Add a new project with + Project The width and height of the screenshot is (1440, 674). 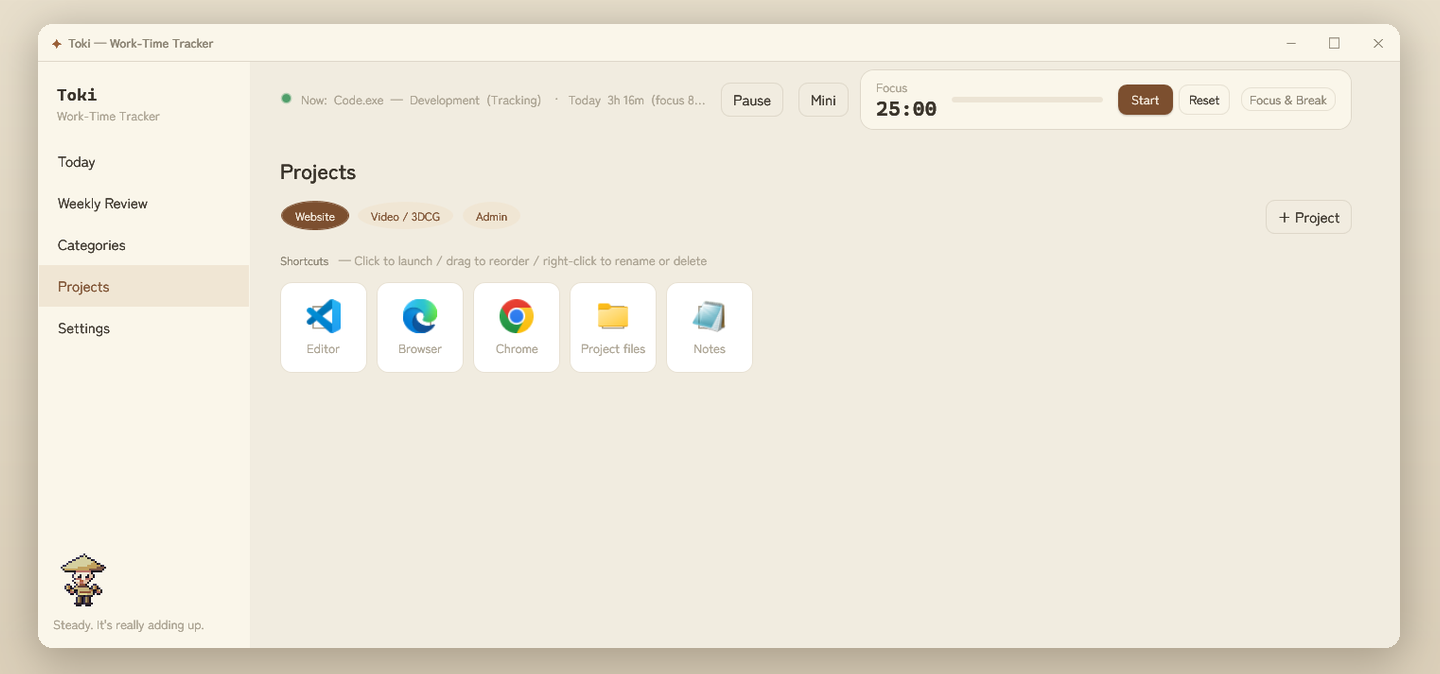click(1308, 217)
